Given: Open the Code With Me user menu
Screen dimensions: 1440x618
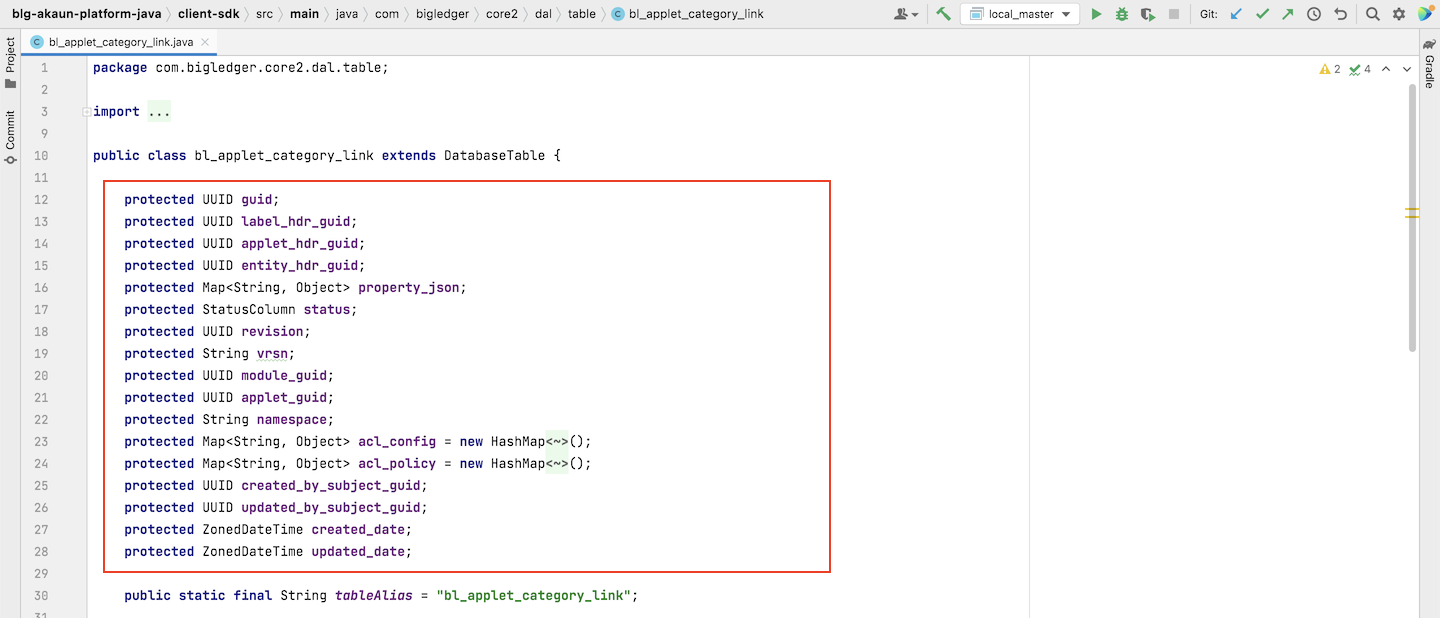Looking at the screenshot, I should point(907,14).
